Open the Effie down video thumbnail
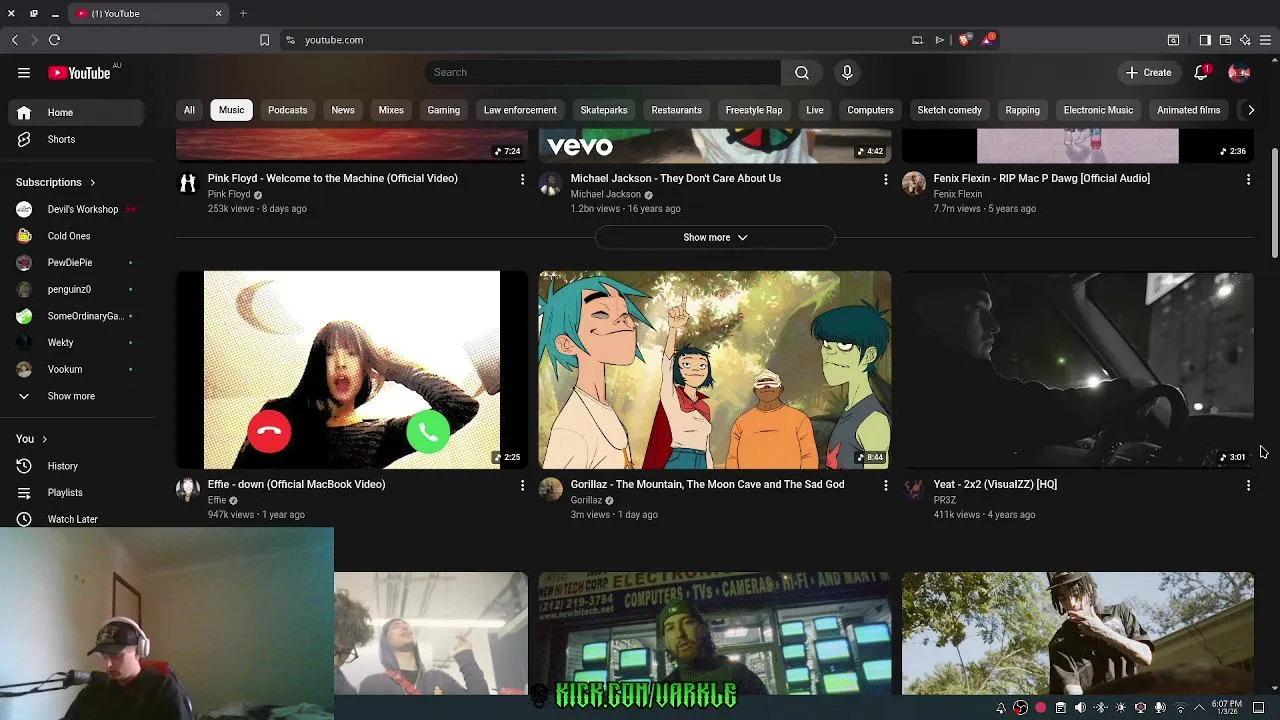 (352, 369)
